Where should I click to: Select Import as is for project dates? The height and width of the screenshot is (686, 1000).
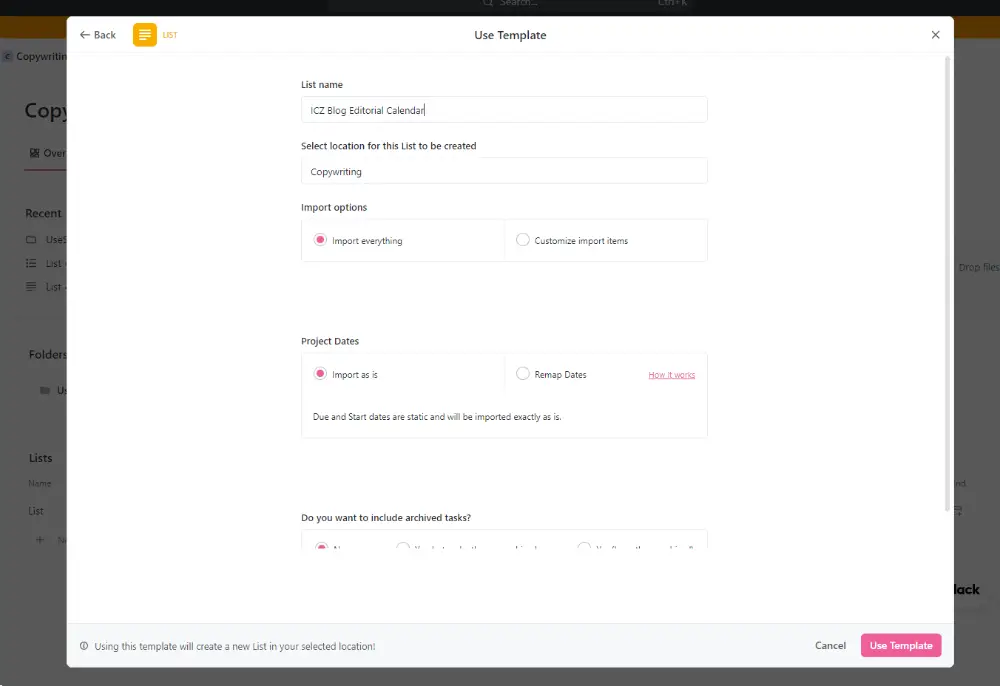pos(321,374)
